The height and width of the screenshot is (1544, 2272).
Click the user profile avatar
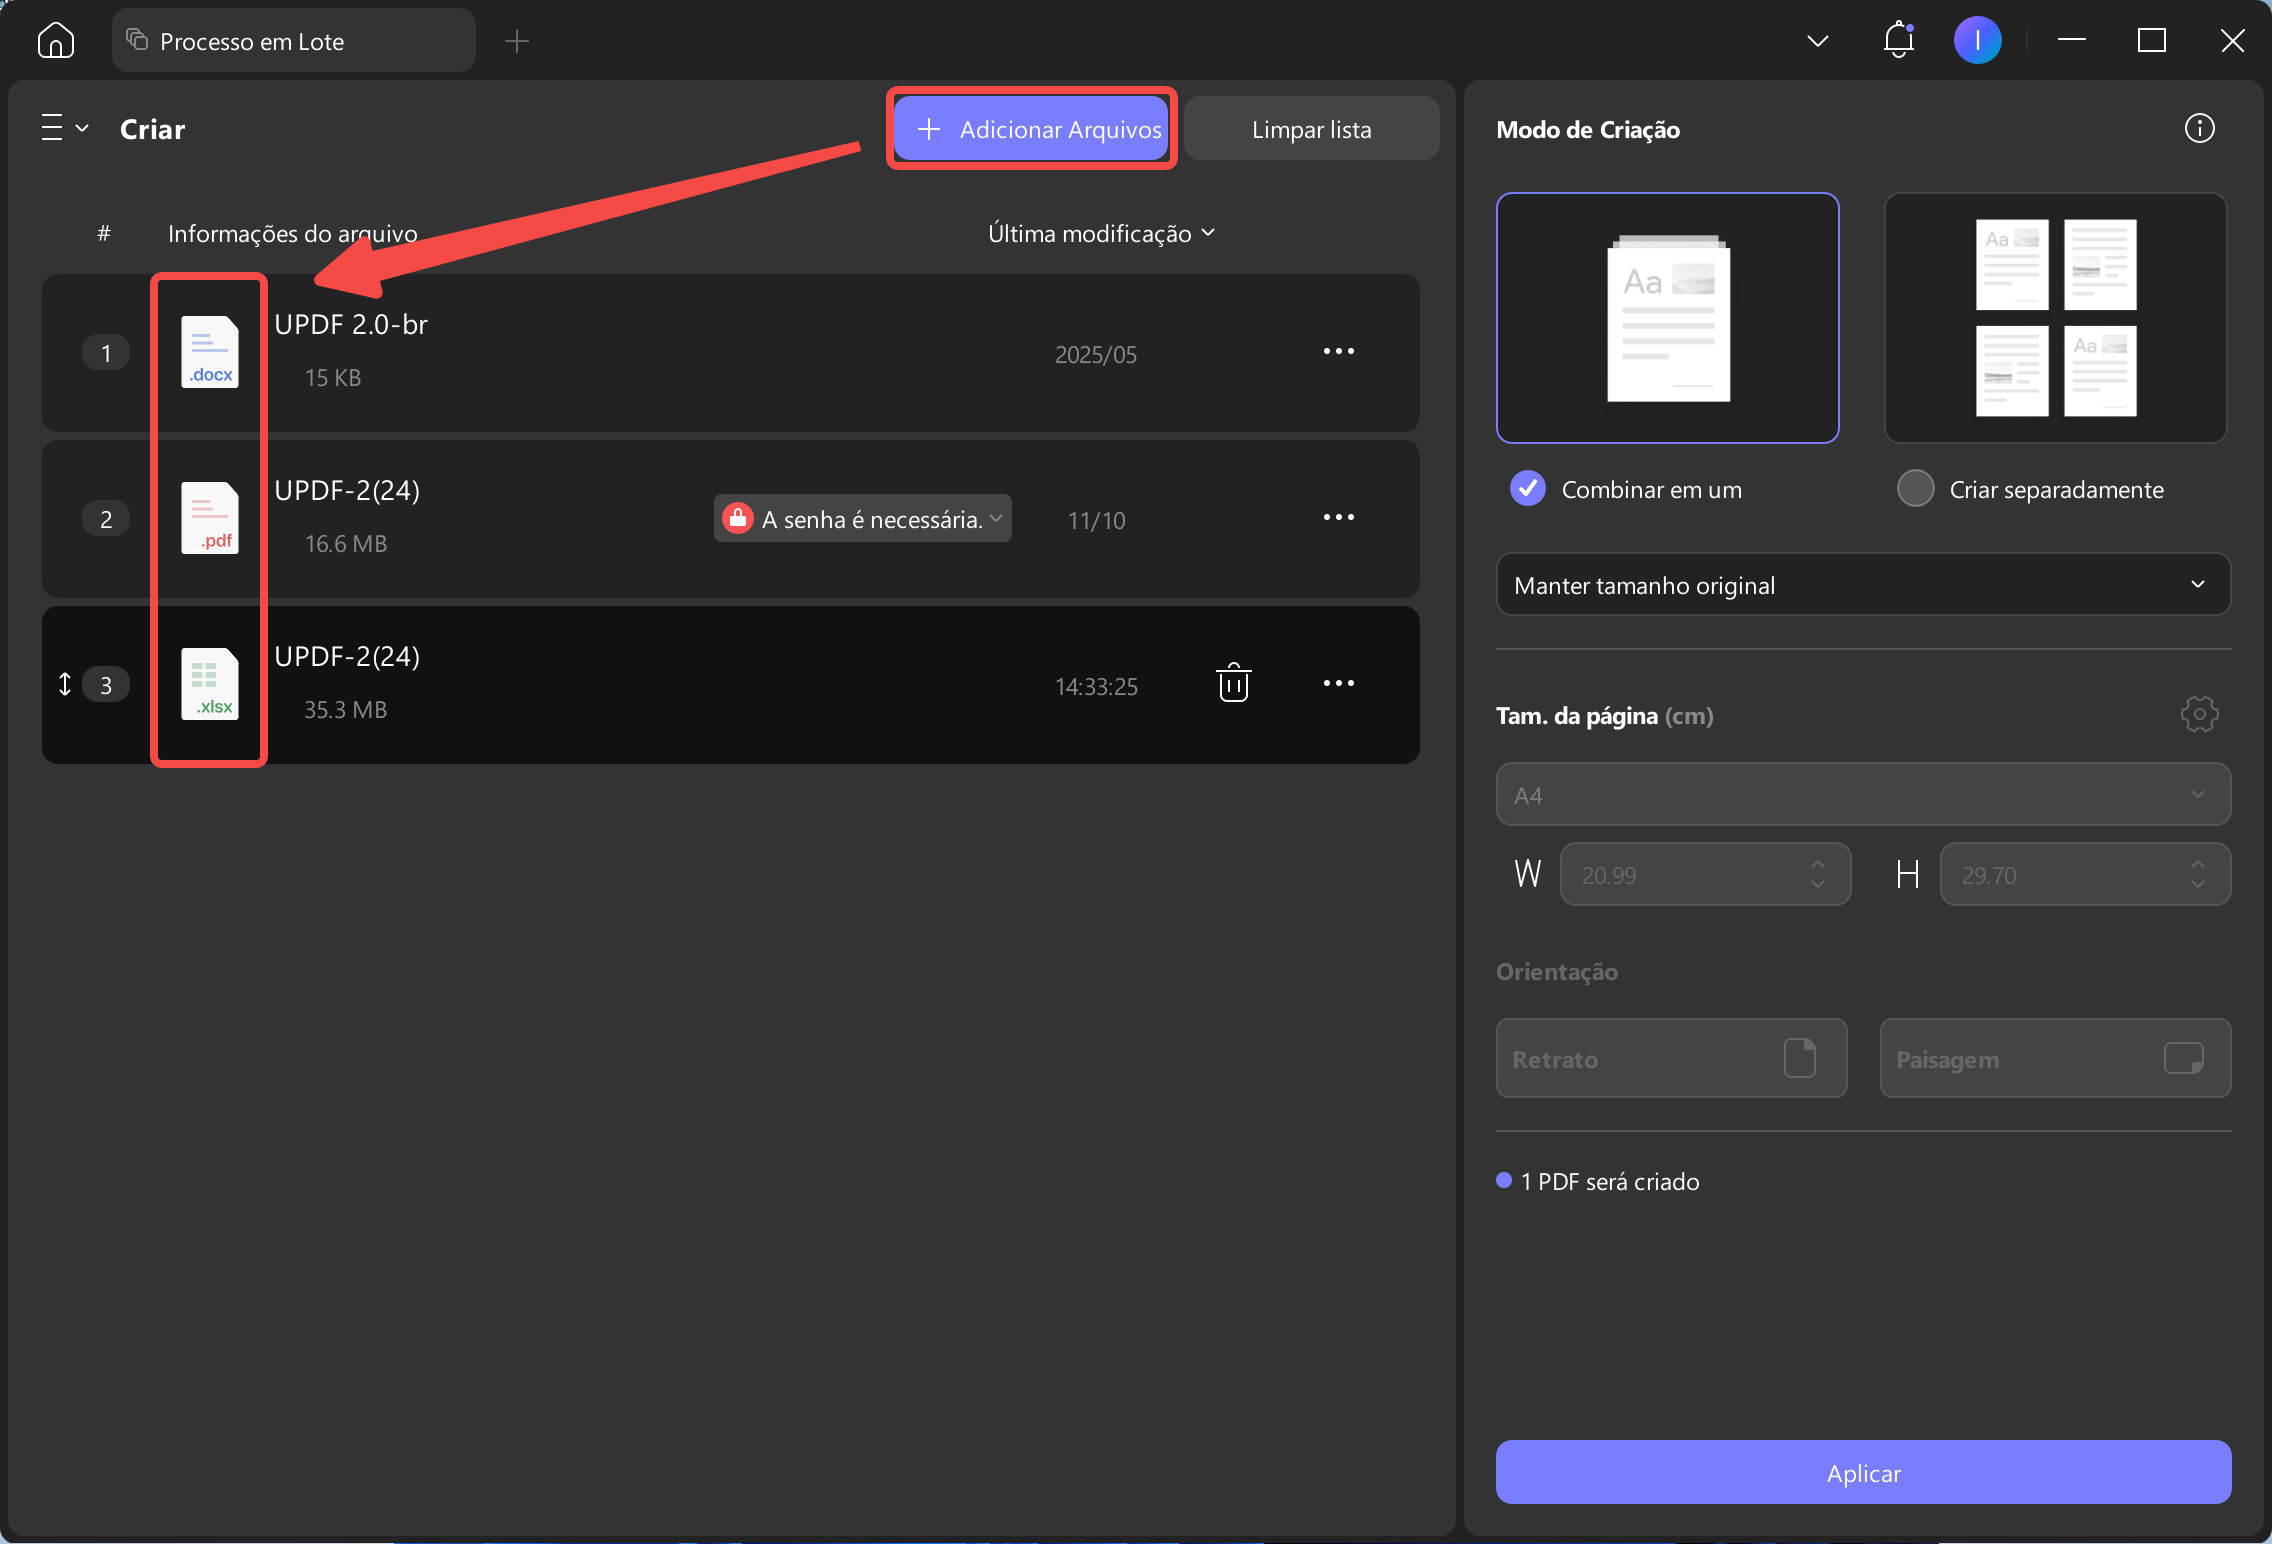[x=1977, y=41]
